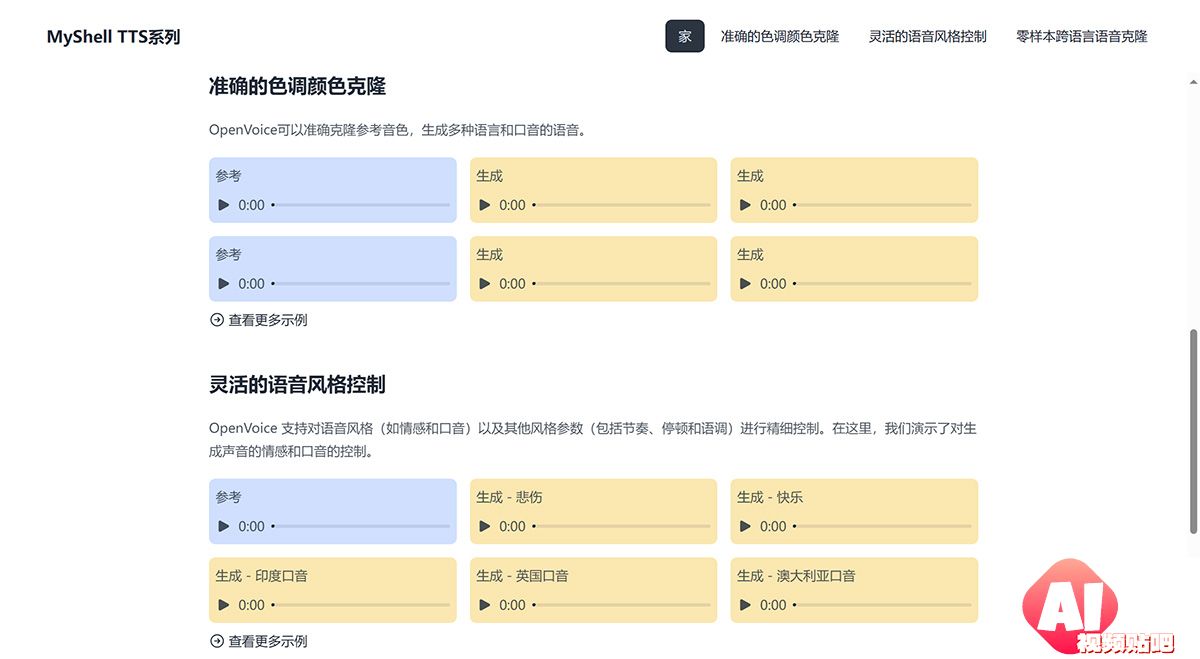The height and width of the screenshot is (659, 1200).
Task: Open 查看更多示例 under 灵活的语音风格控制 section
Action: [x=258, y=641]
